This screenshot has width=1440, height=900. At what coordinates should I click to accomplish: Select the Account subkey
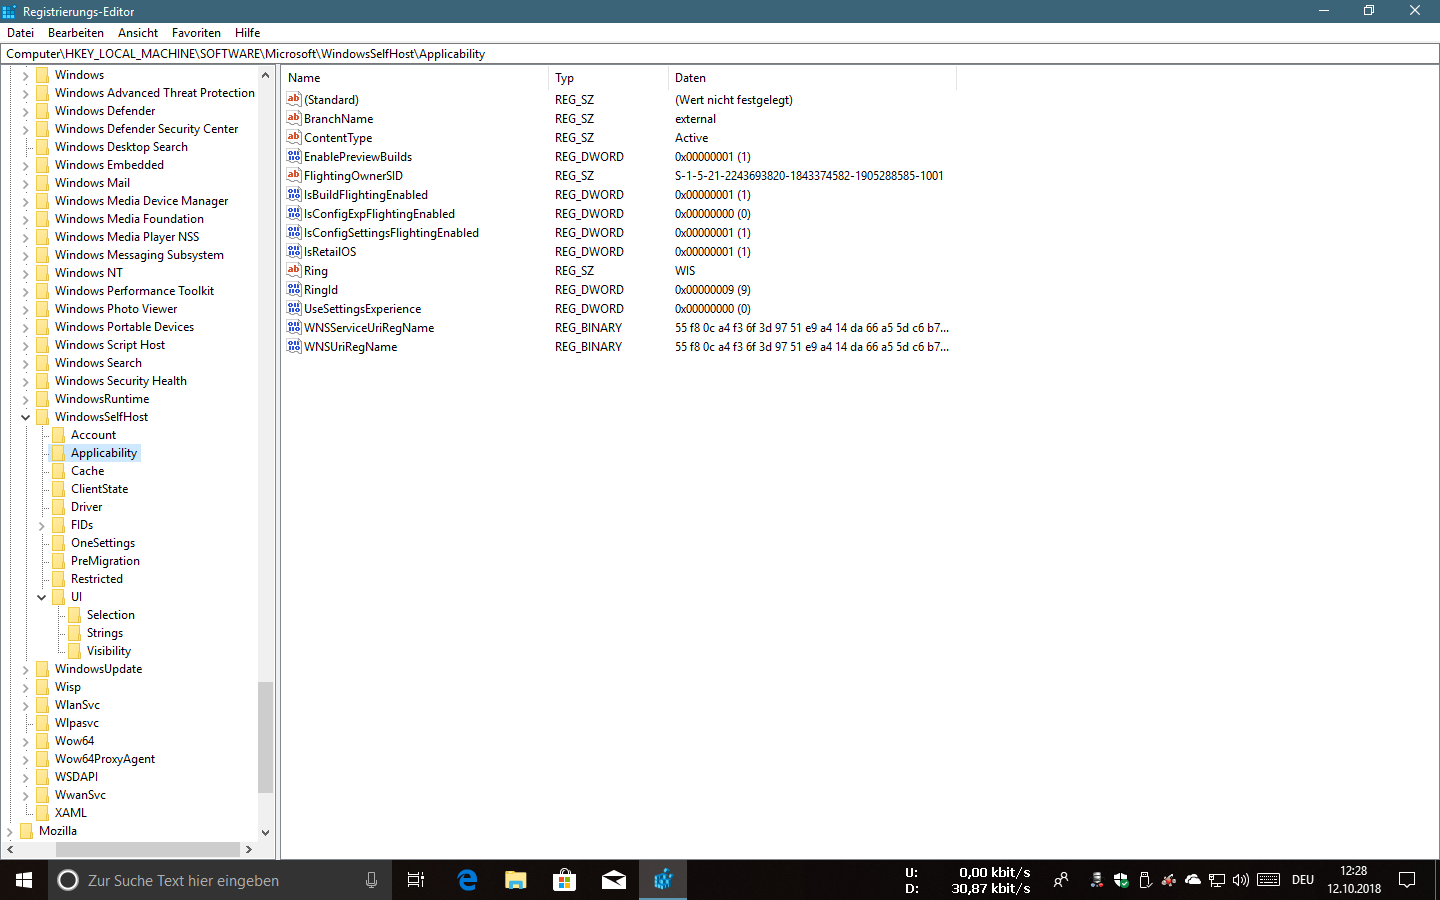[93, 435]
